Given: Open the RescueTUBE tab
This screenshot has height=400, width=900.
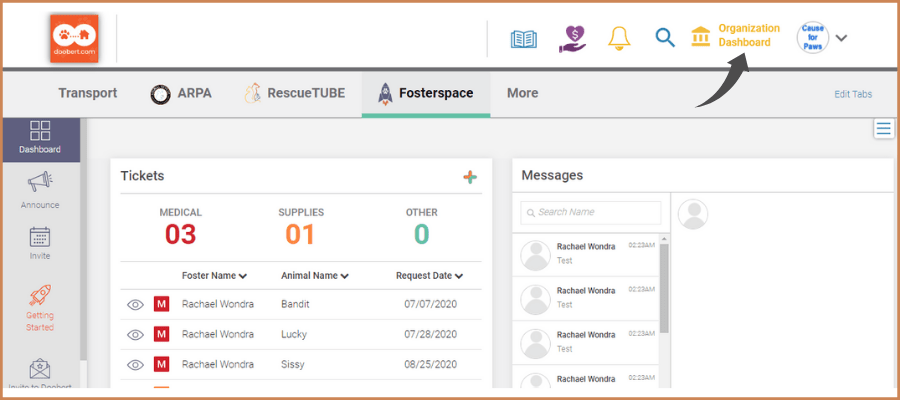Looking at the screenshot, I should tap(295, 94).
